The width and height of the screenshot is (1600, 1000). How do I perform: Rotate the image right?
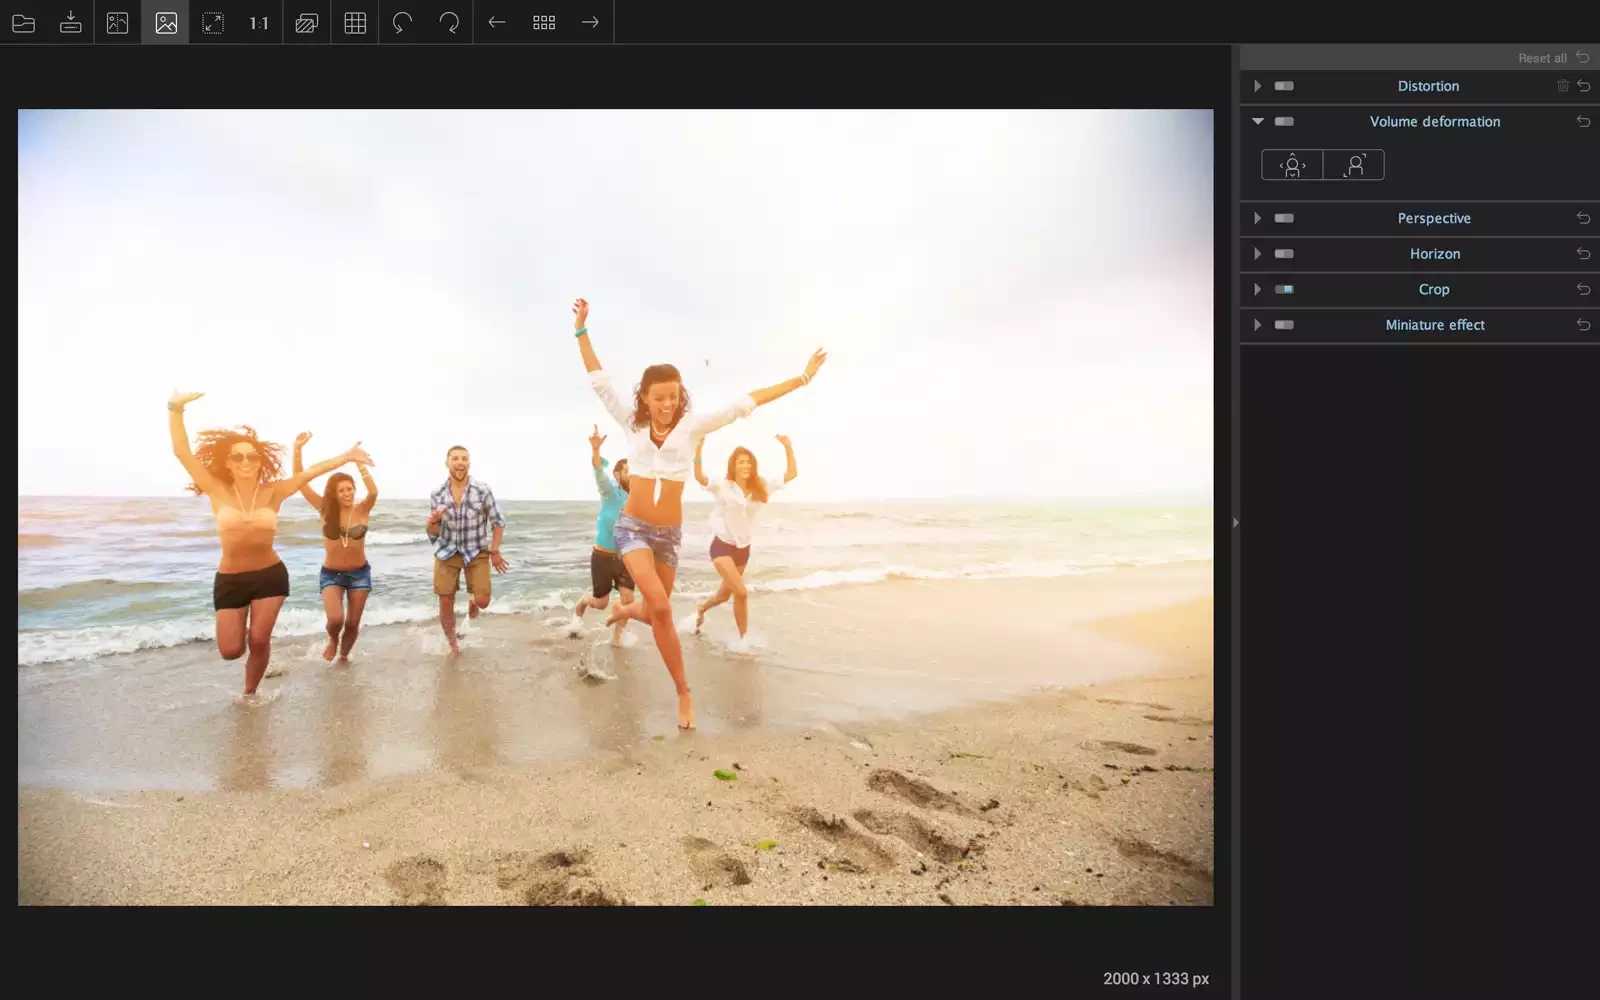click(449, 22)
